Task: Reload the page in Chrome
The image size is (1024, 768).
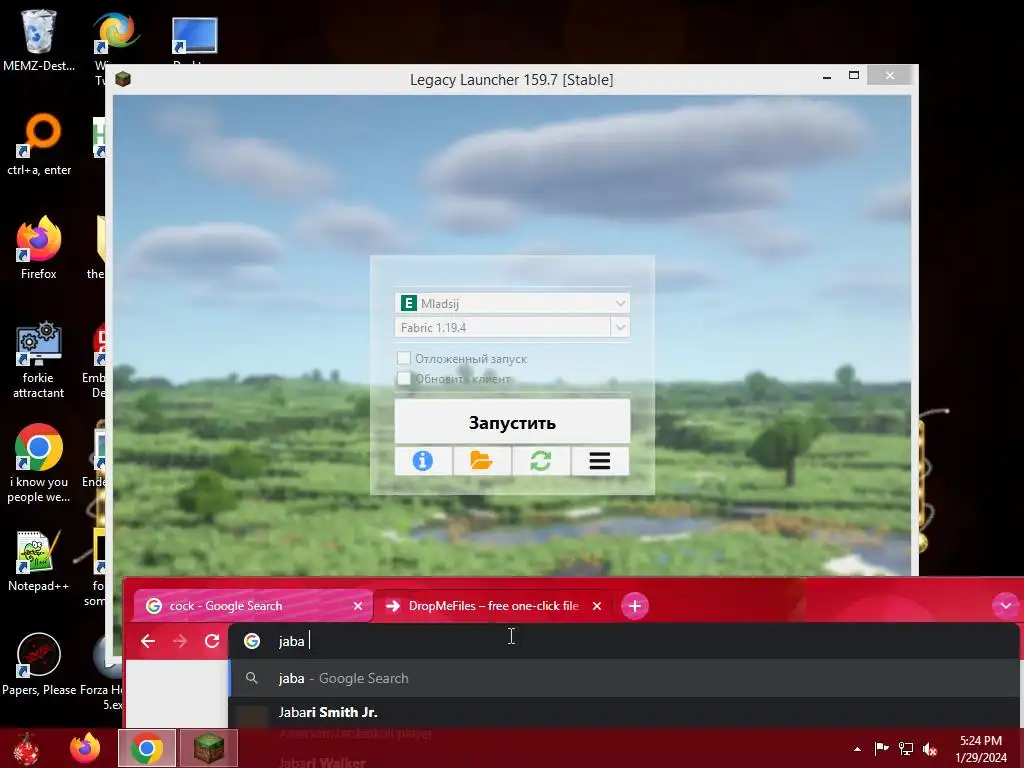Action: 212,641
